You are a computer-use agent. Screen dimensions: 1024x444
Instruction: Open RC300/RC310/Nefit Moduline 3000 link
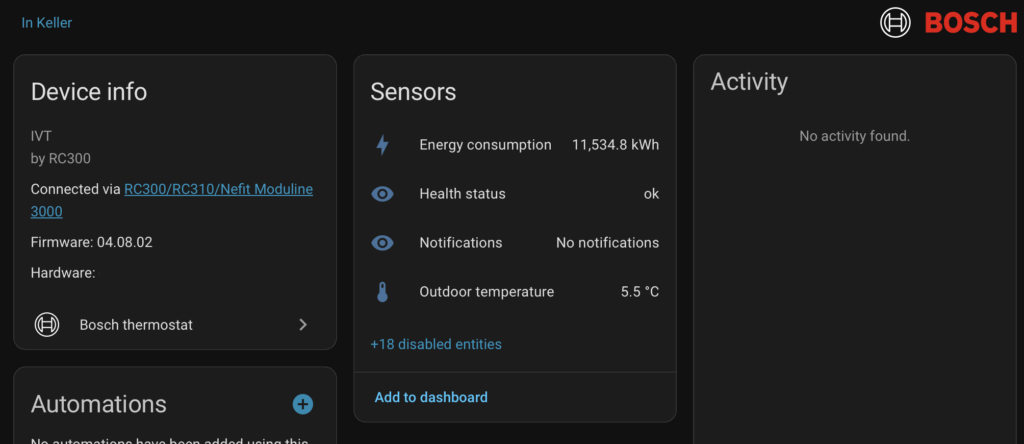tap(218, 189)
